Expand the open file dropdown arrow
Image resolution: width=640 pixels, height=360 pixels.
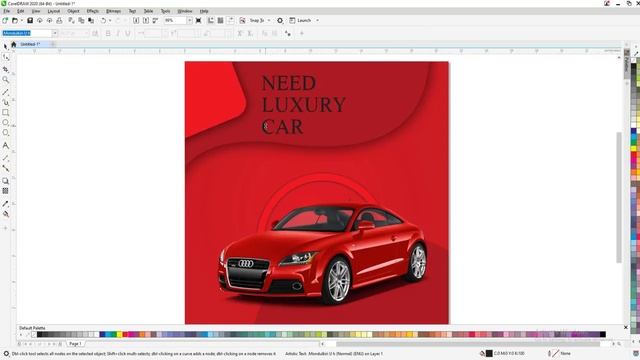click(21, 20)
